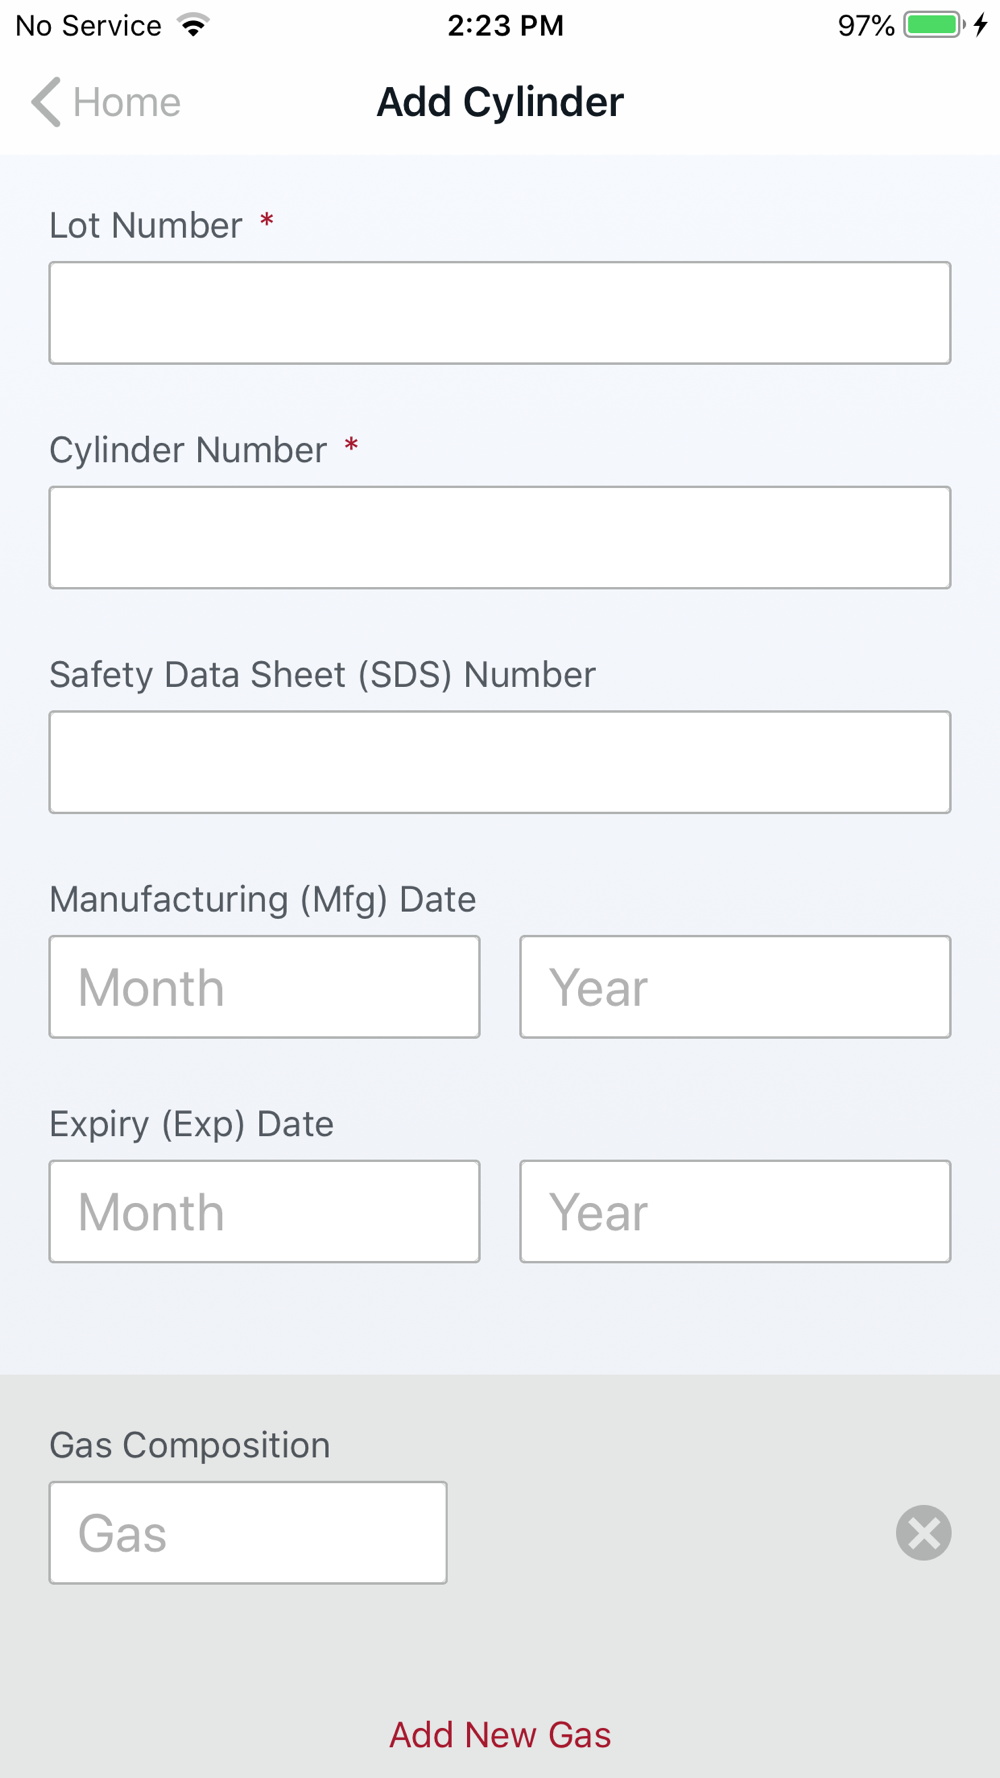Focus the Cylinder Number input field

point(500,537)
